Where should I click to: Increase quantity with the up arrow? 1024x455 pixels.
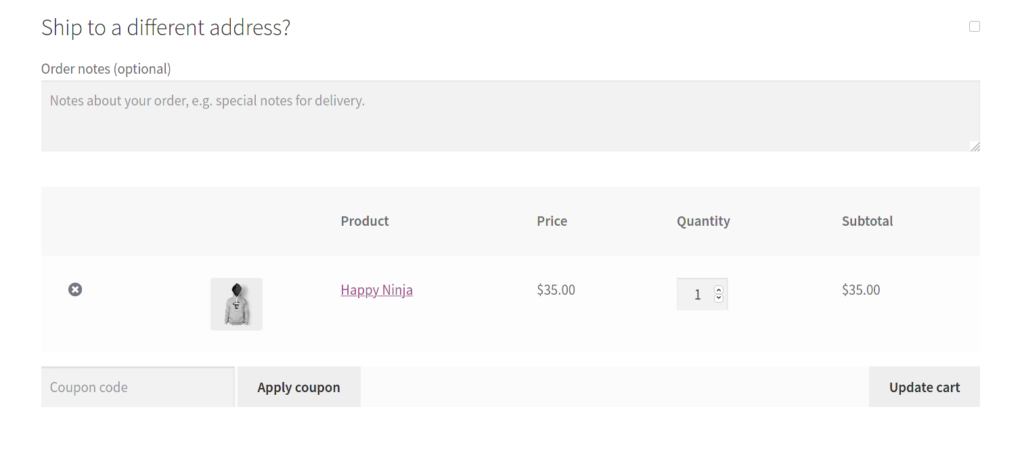point(719,290)
